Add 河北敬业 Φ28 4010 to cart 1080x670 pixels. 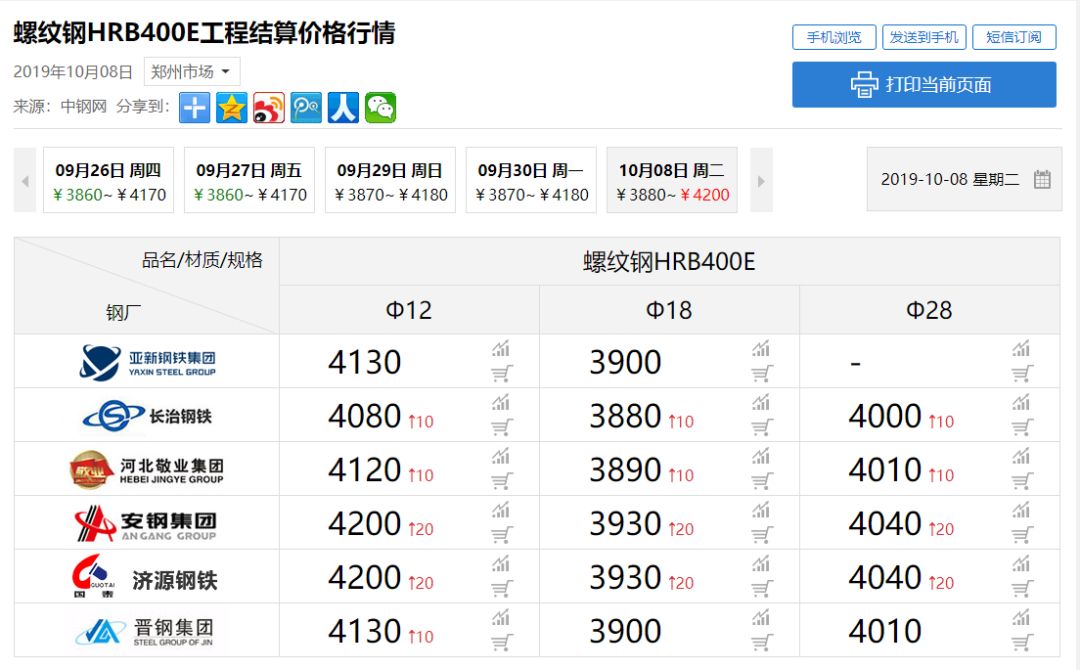pyautogui.click(x=1021, y=481)
